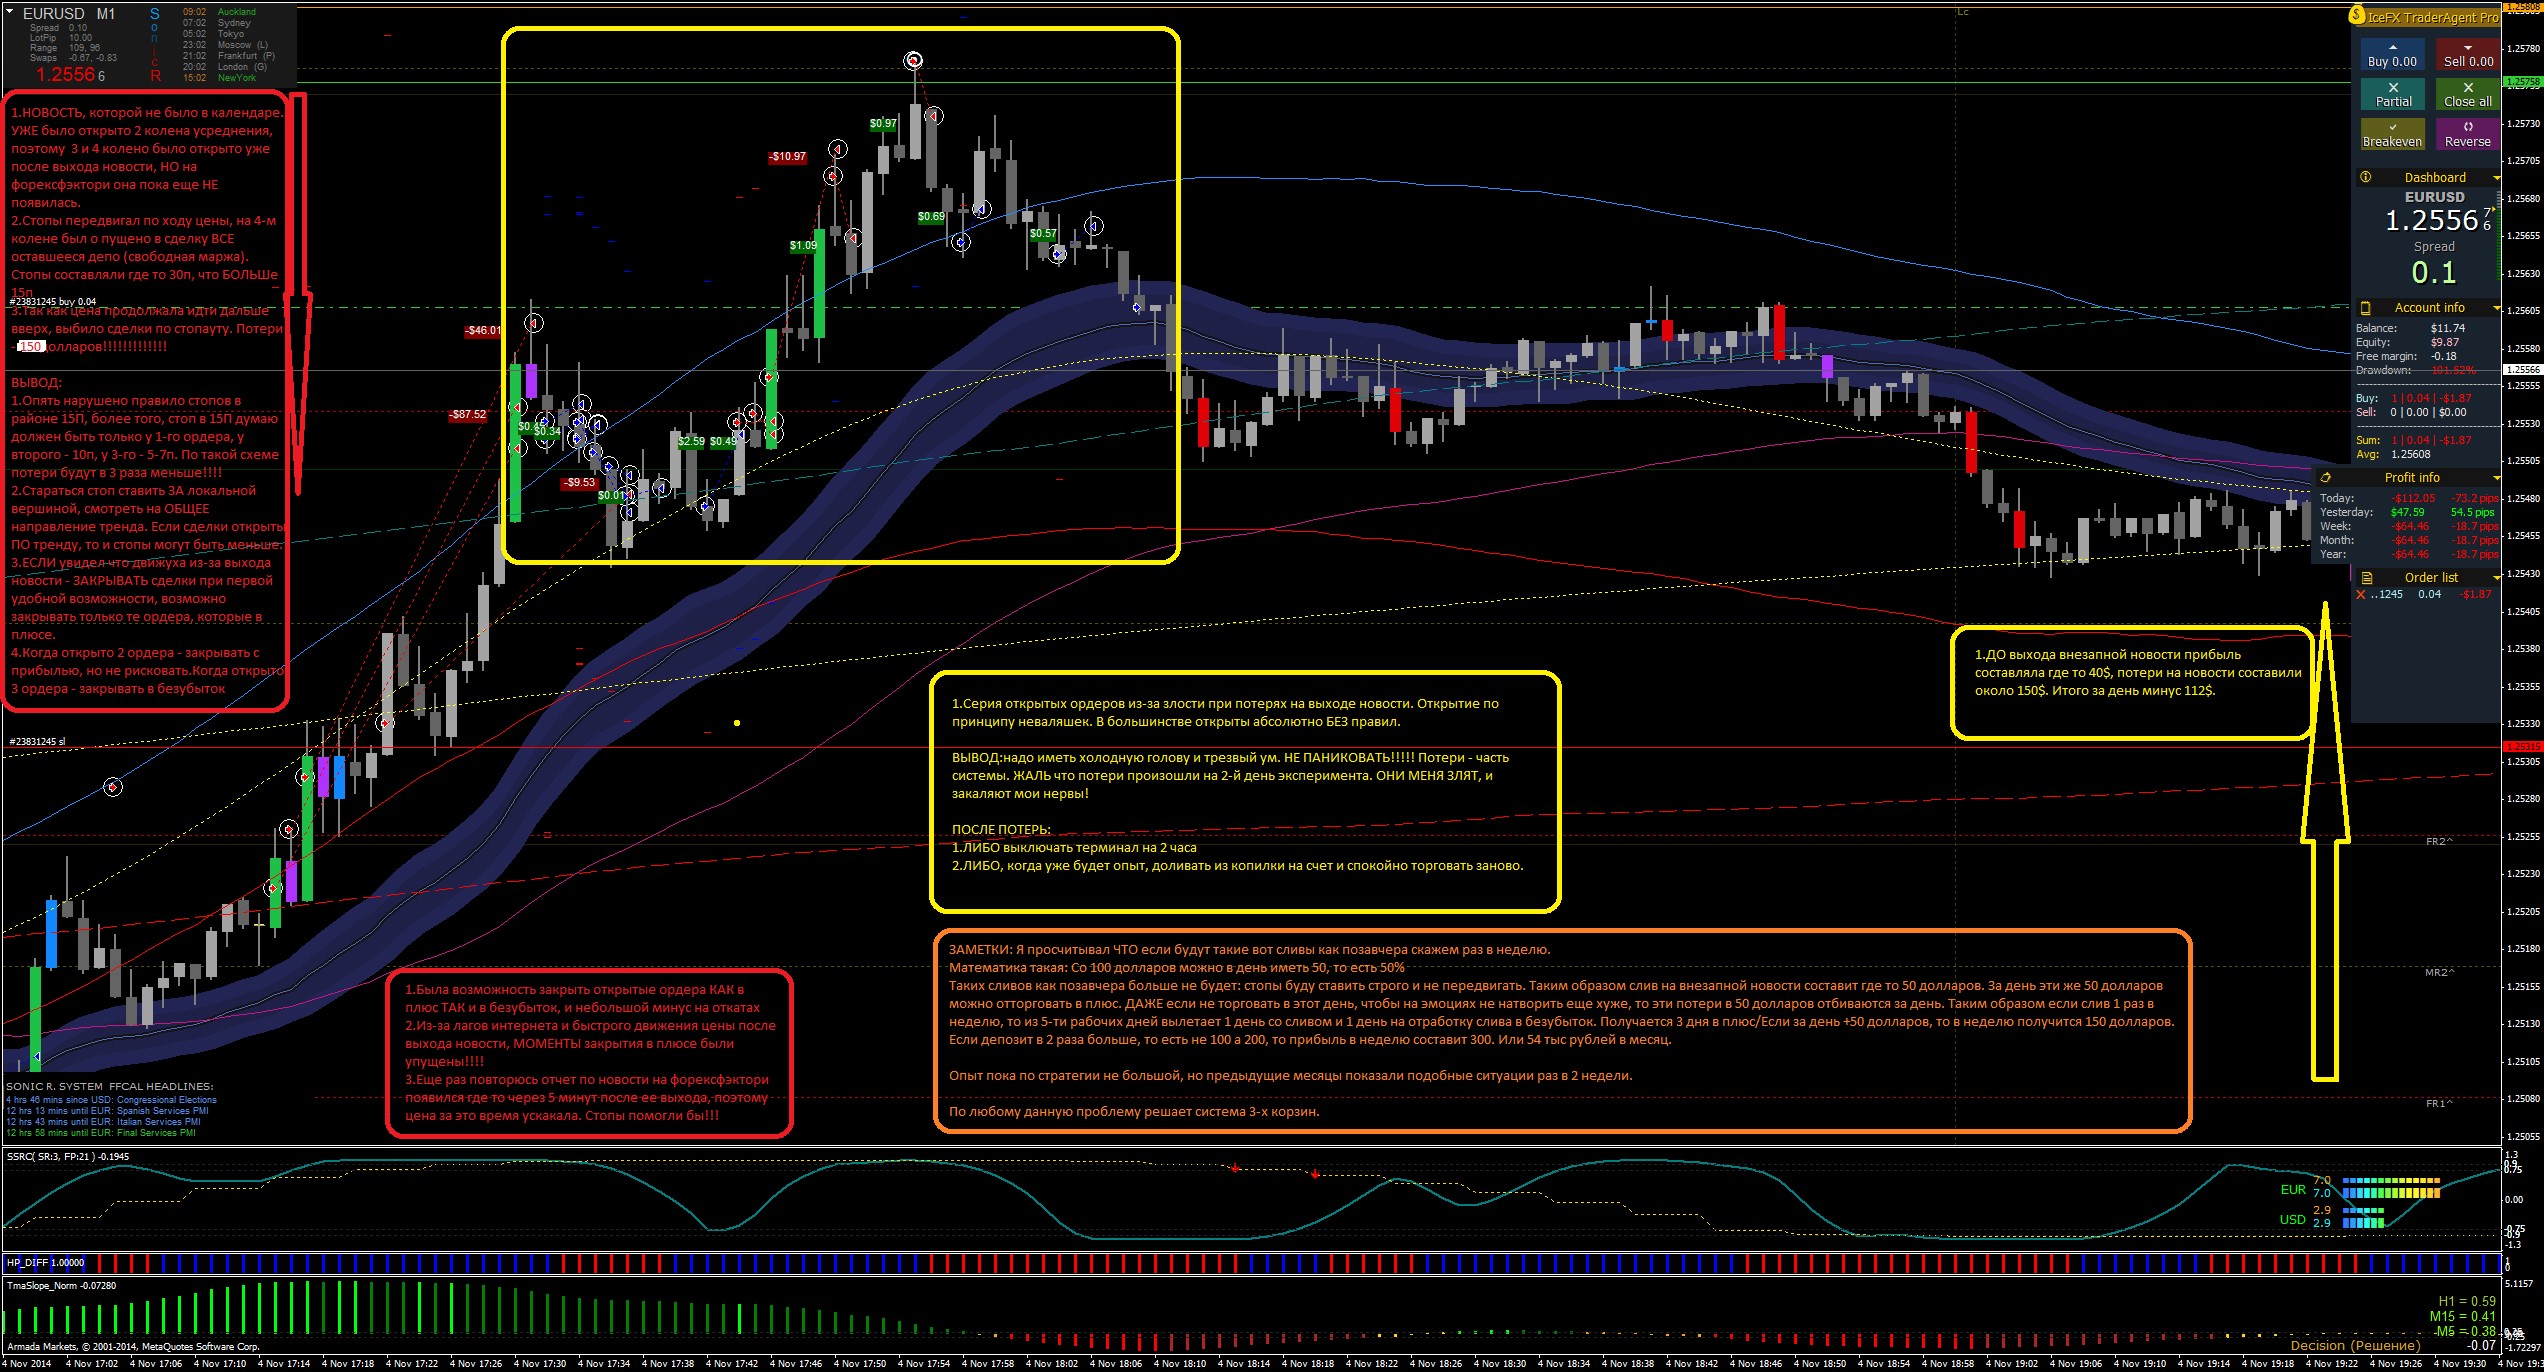Click the $1.09 profit label
Viewport: 2544px width, 1372px height.
pos(803,246)
